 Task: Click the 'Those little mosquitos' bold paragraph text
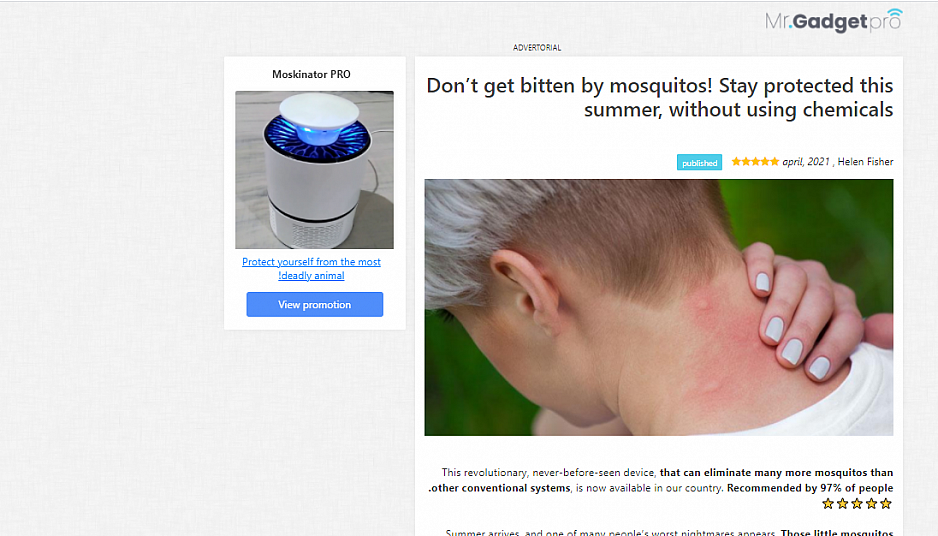[x=837, y=532]
